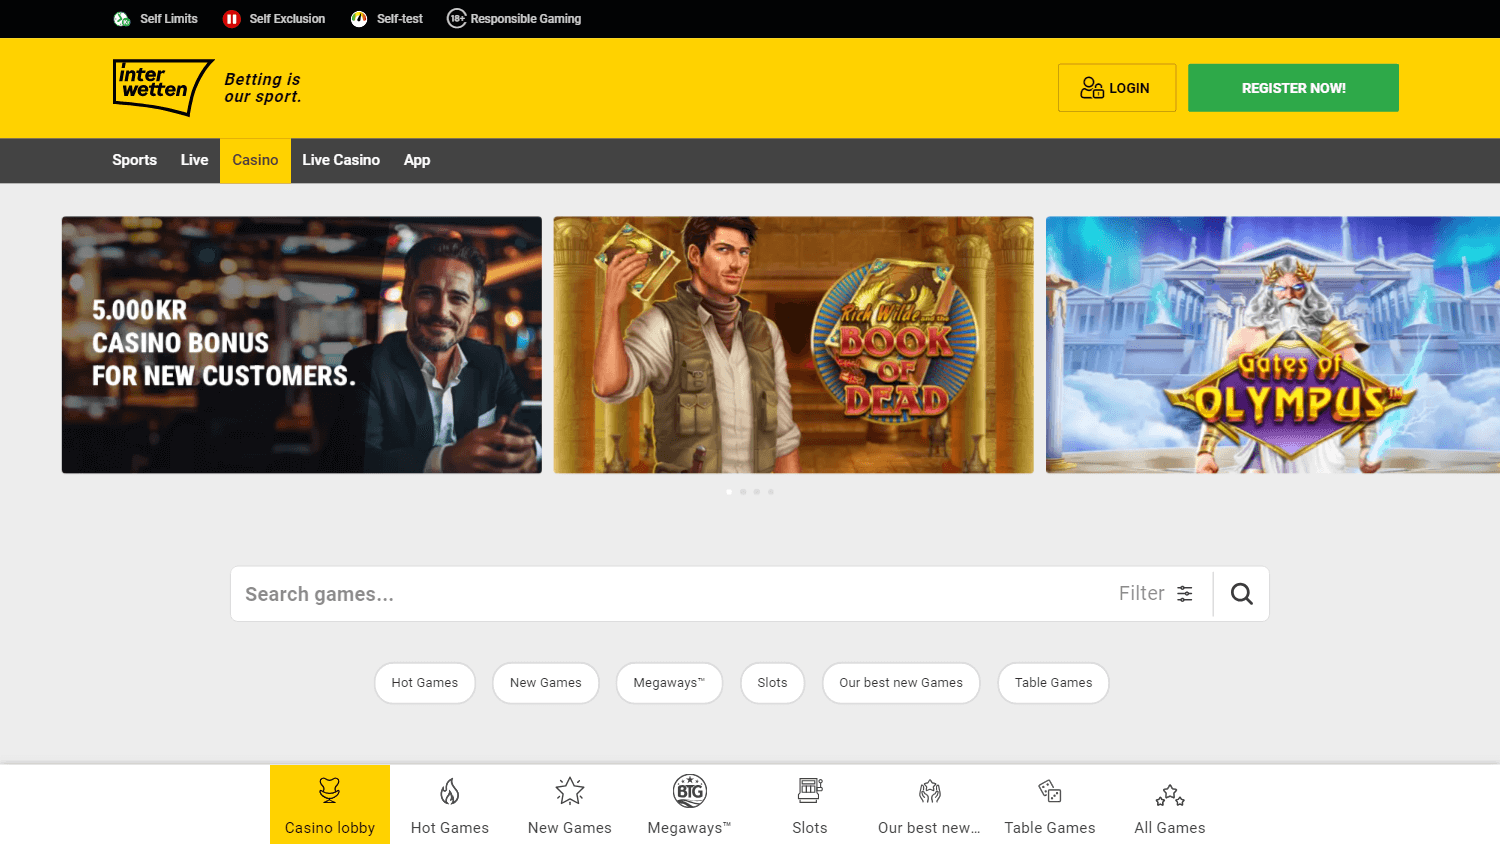Select the Casino tab
The height and width of the screenshot is (844, 1500).
click(255, 160)
